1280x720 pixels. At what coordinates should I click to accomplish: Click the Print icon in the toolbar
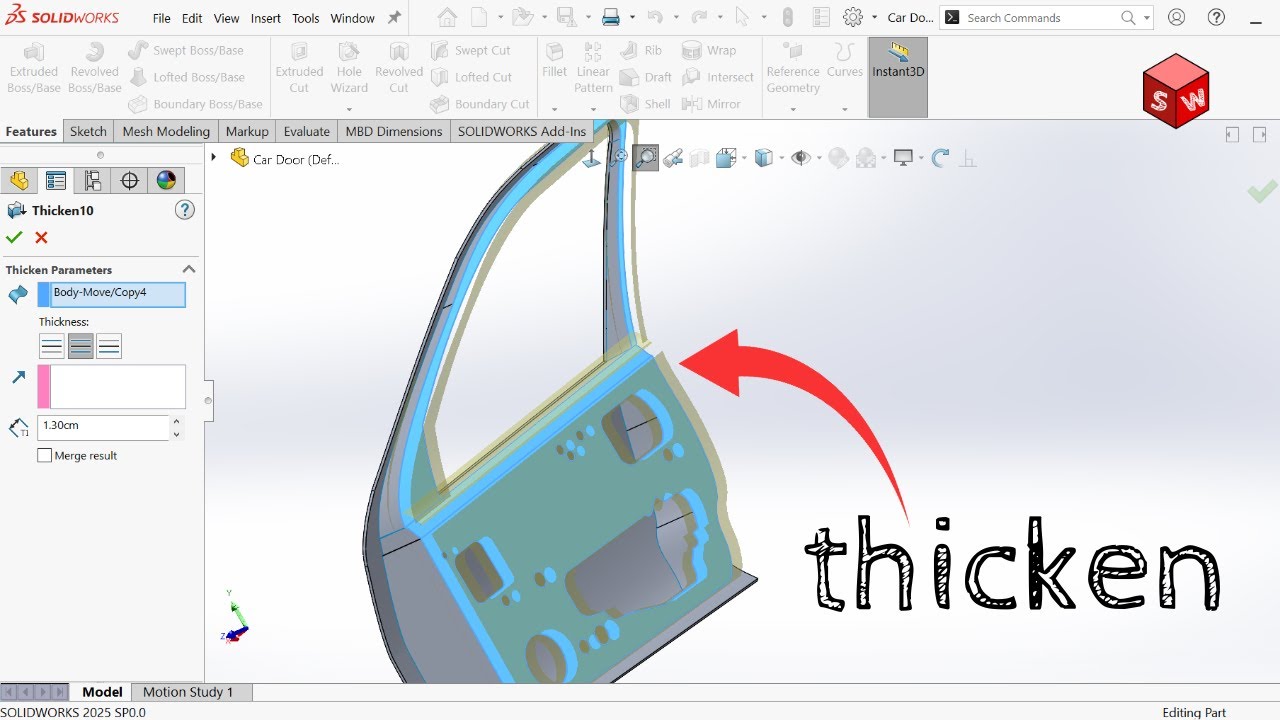coord(610,17)
